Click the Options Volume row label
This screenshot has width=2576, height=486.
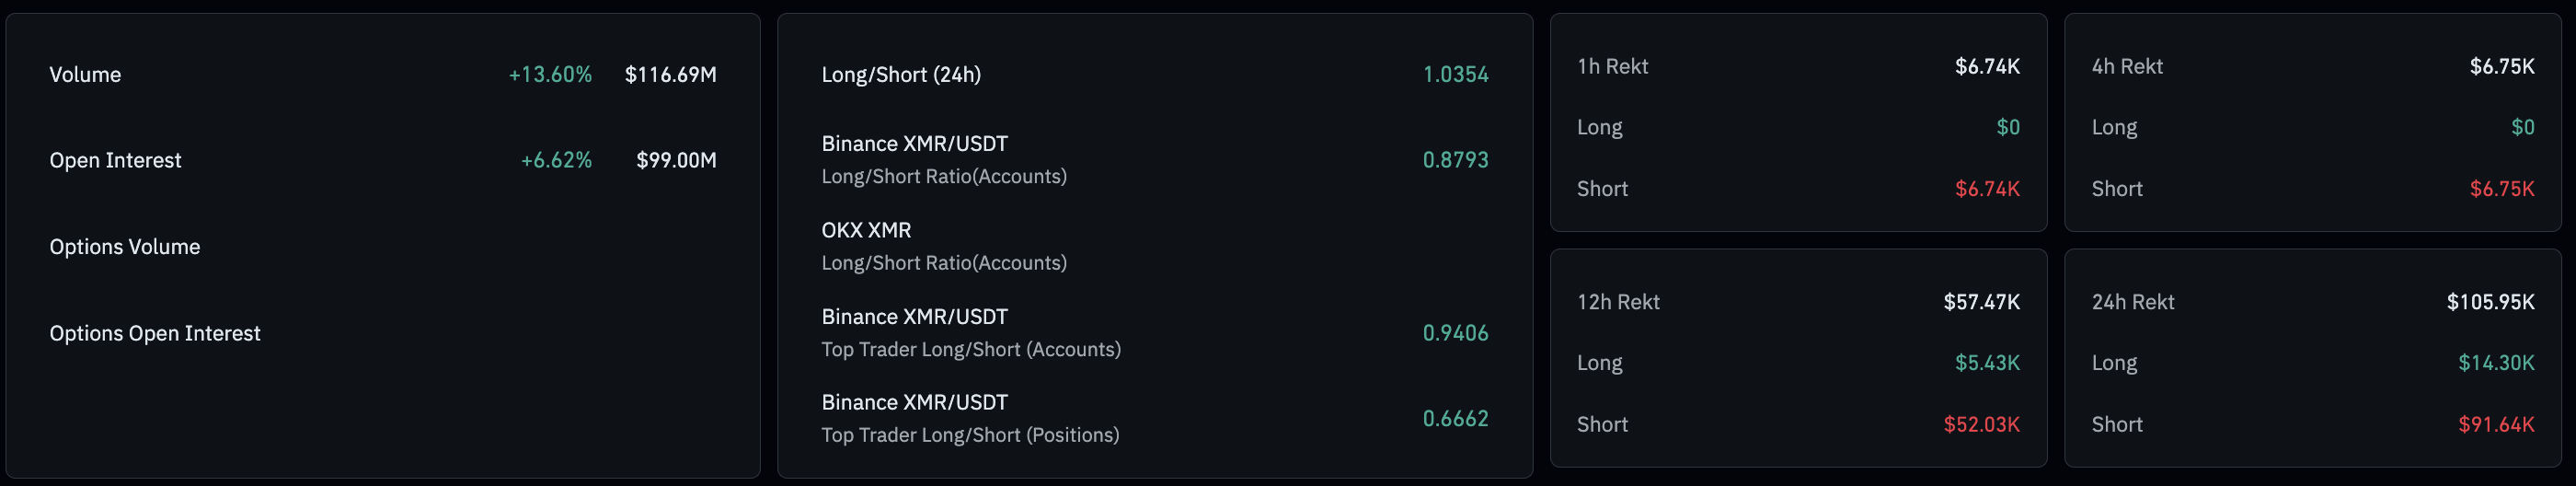click(x=125, y=247)
